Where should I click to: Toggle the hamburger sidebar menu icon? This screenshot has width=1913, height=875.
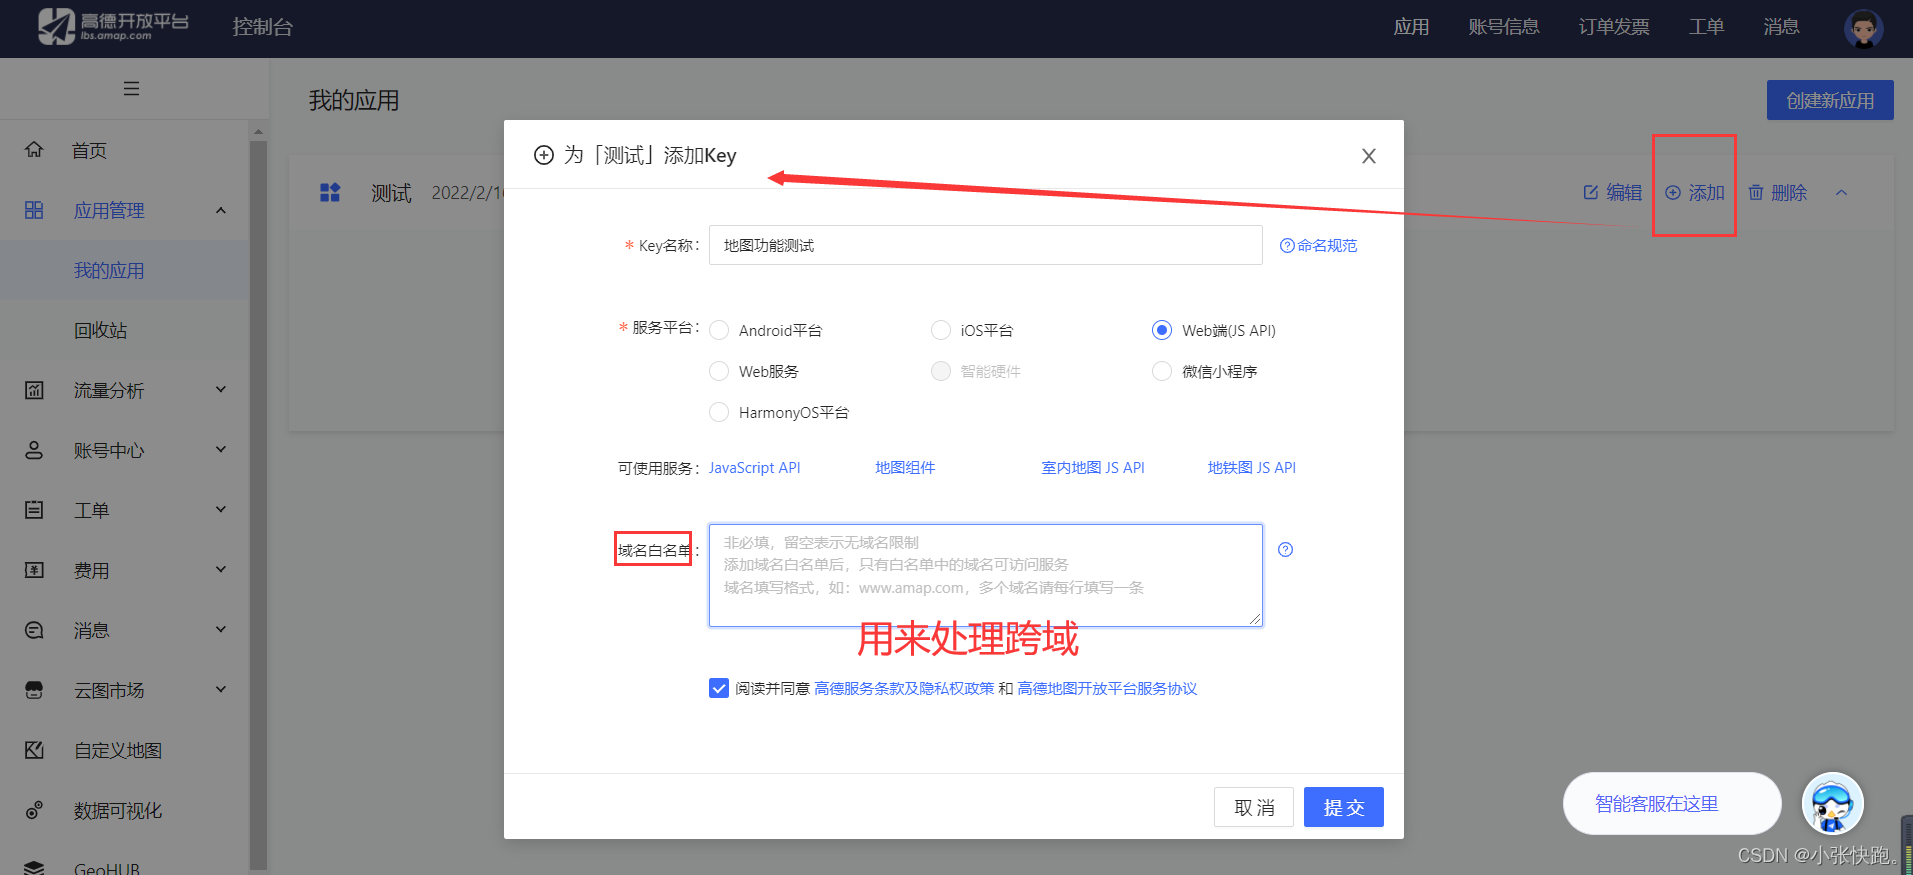pos(131,89)
